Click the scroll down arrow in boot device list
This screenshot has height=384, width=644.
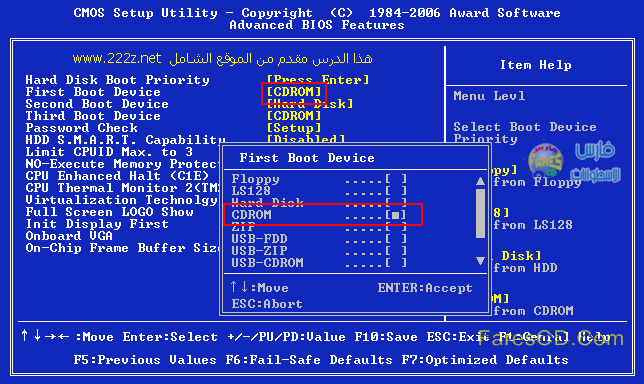[480, 260]
